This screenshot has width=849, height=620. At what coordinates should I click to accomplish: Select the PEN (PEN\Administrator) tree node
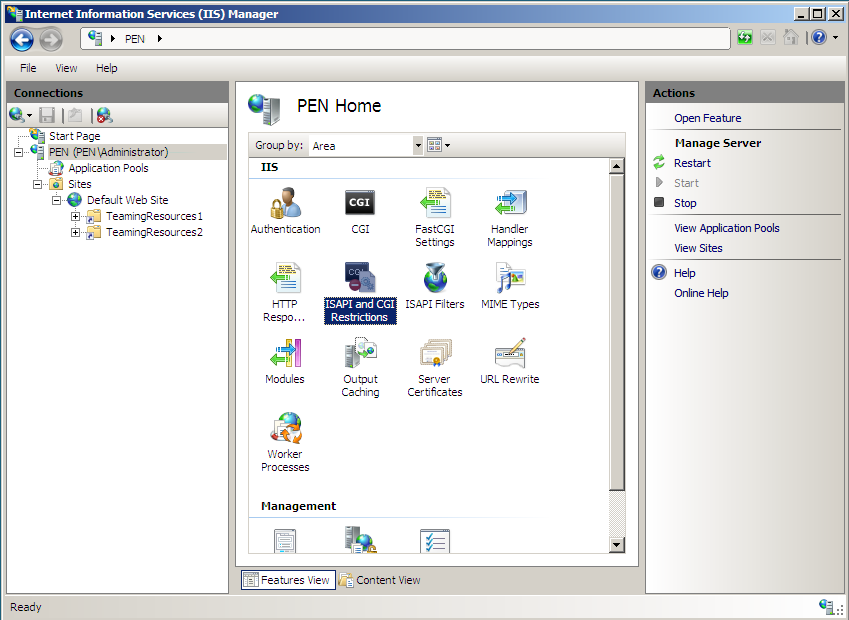pos(108,152)
